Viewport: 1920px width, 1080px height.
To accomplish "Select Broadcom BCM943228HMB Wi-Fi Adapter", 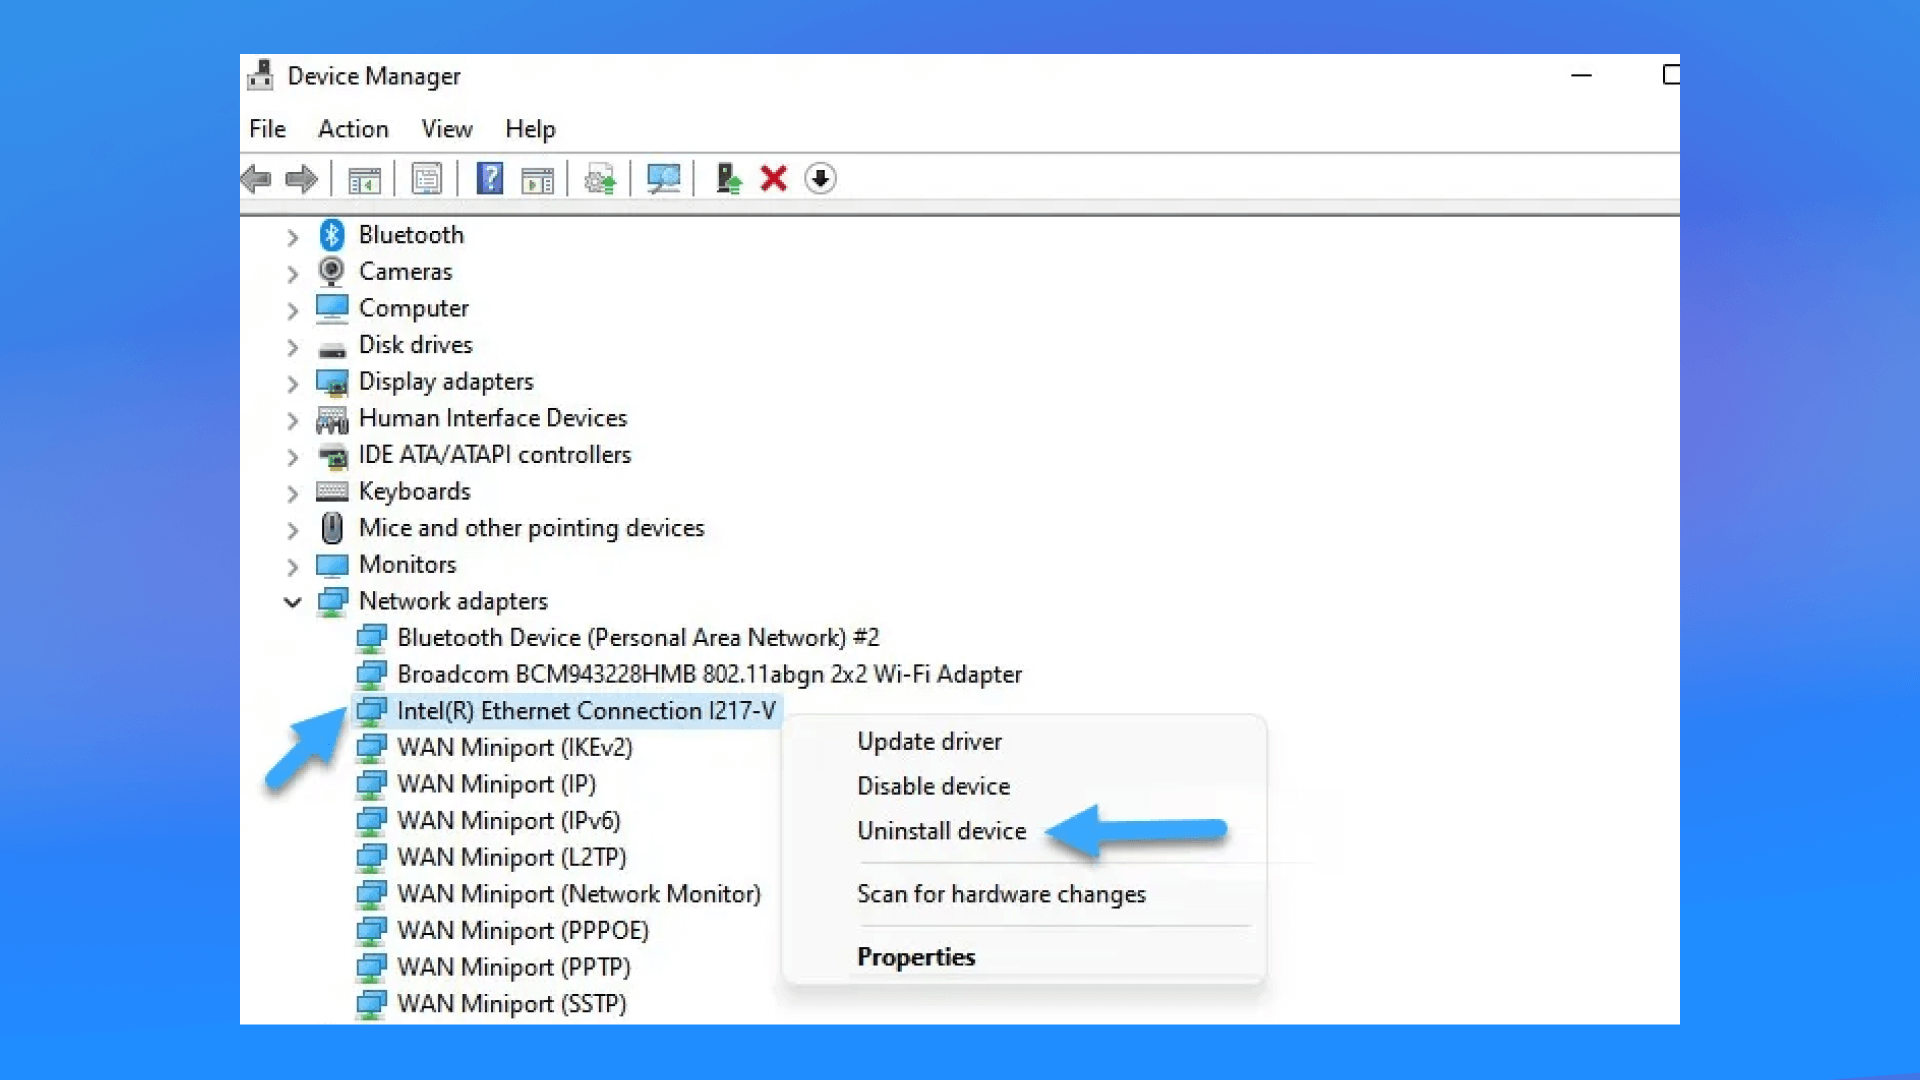I will click(x=709, y=675).
